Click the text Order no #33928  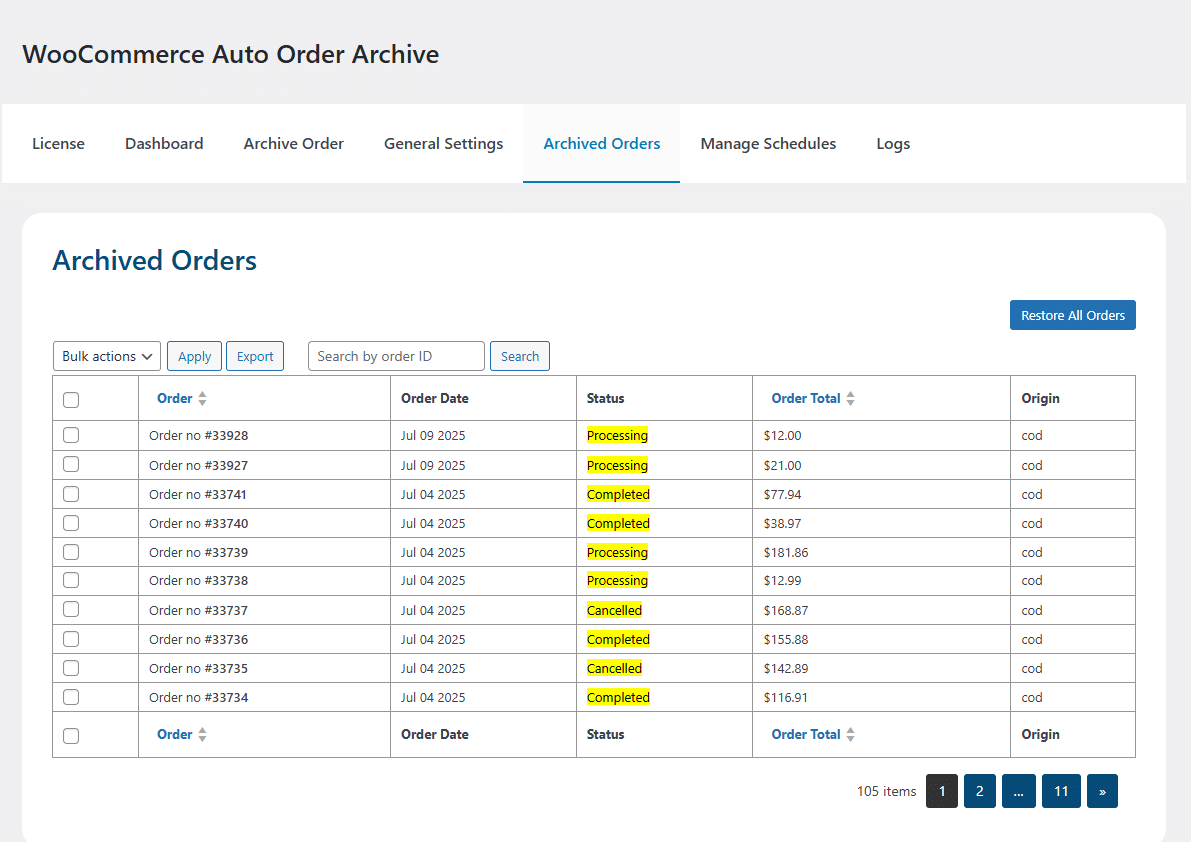(x=198, y=436)
